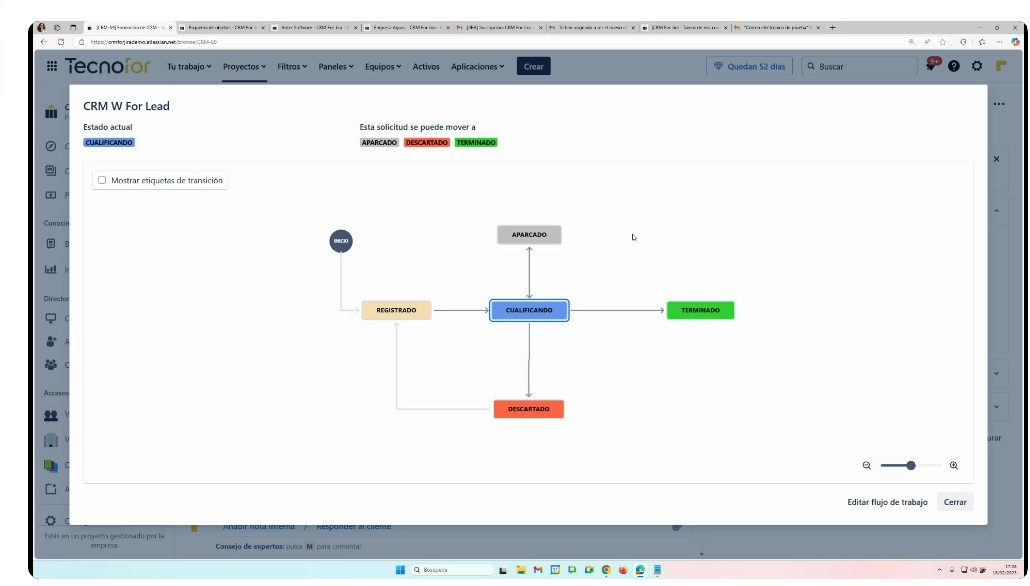
Task: Click the Buscar search field in Jira
Action: pyautogui.click(x=859, y=66)
